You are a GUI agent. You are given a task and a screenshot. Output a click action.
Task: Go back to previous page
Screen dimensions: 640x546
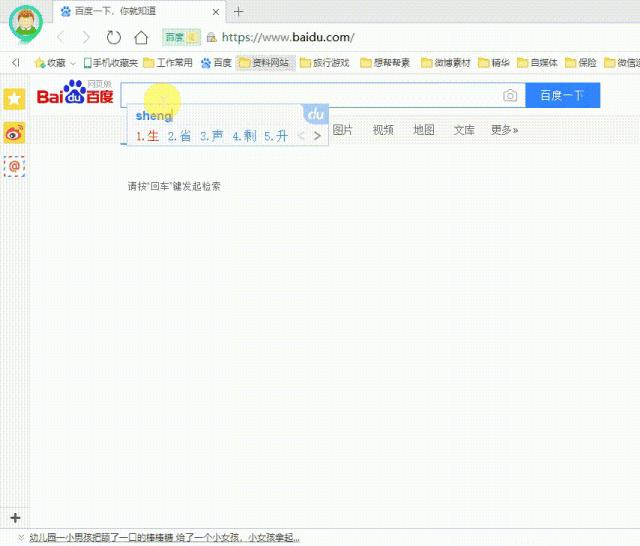click(61, 38)
